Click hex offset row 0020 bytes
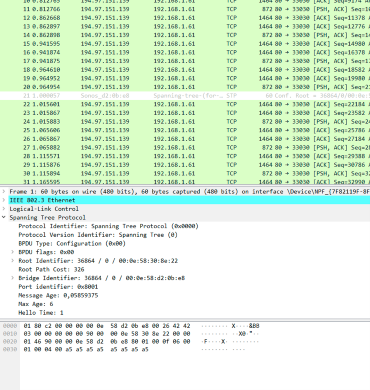Viewport: 370px width, 390px height. click(x=107, y=342)
